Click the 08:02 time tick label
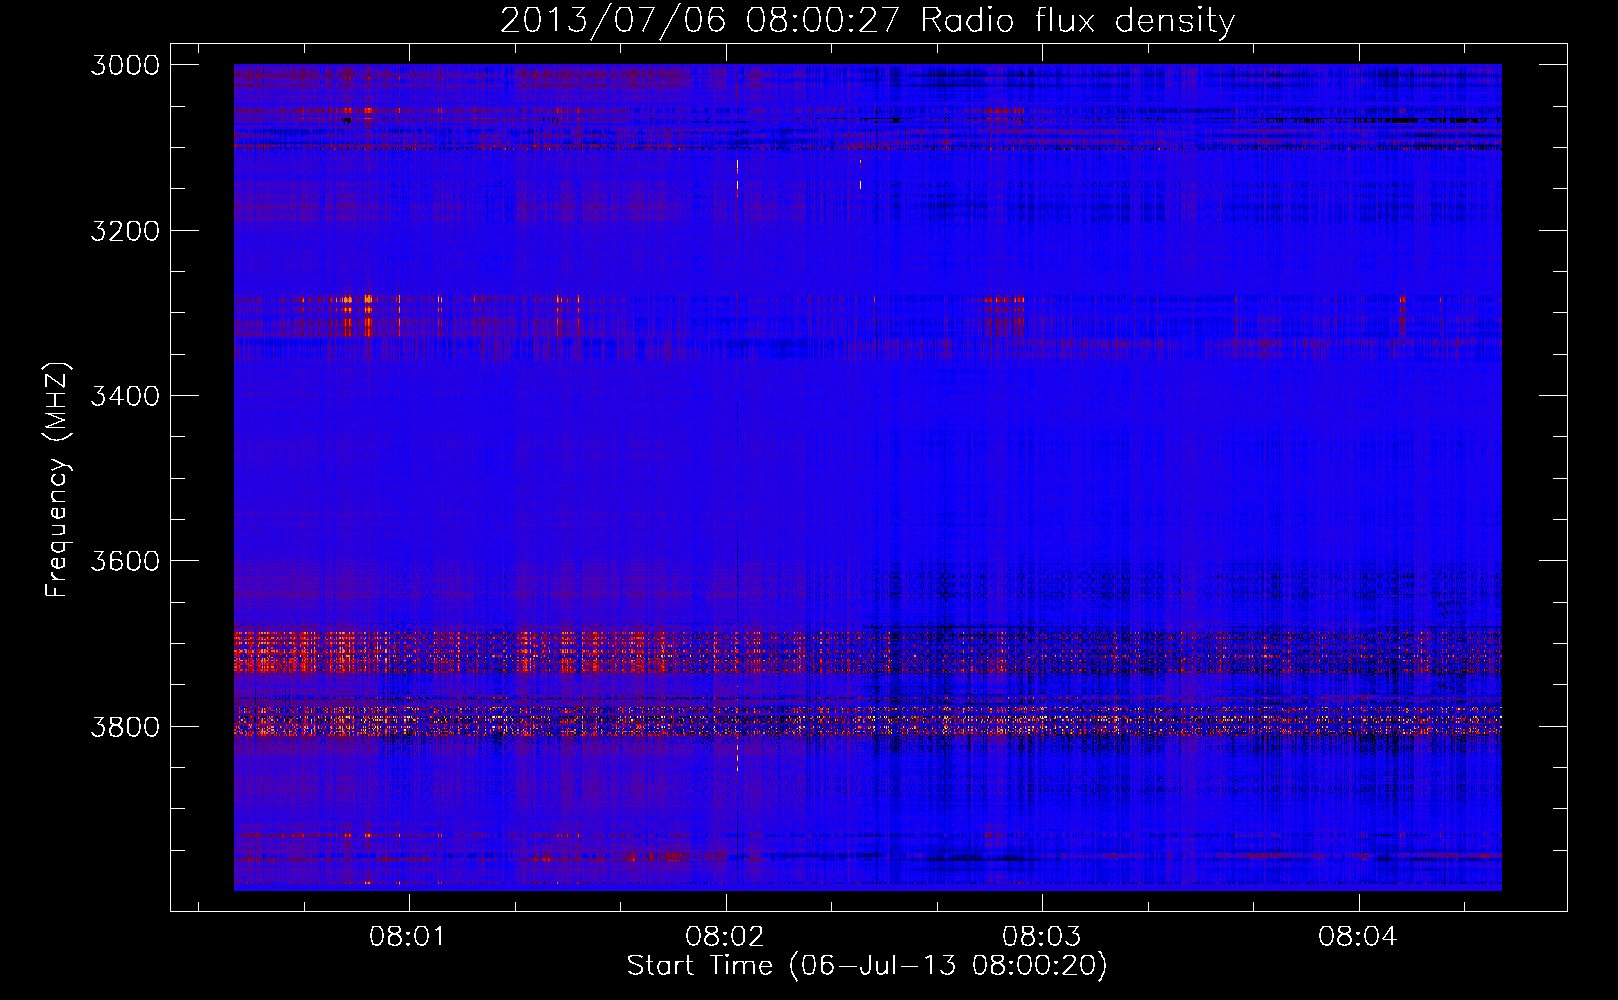 (724, 937)
